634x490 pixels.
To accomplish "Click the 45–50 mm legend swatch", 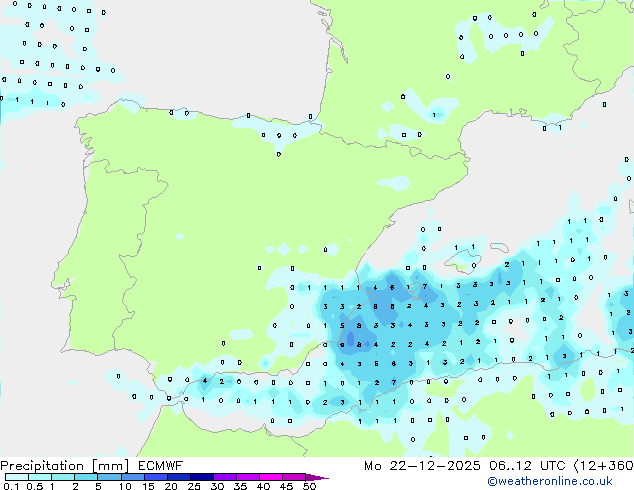I will tap(294, 477).
